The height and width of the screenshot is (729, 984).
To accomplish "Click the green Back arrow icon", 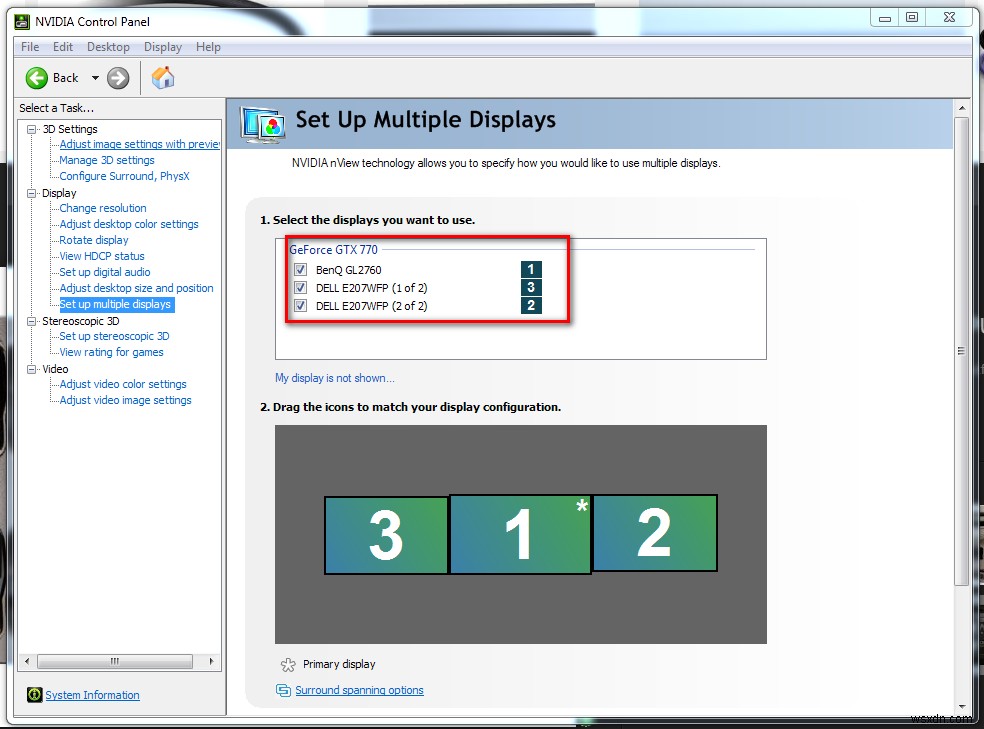I will (36, 78).
